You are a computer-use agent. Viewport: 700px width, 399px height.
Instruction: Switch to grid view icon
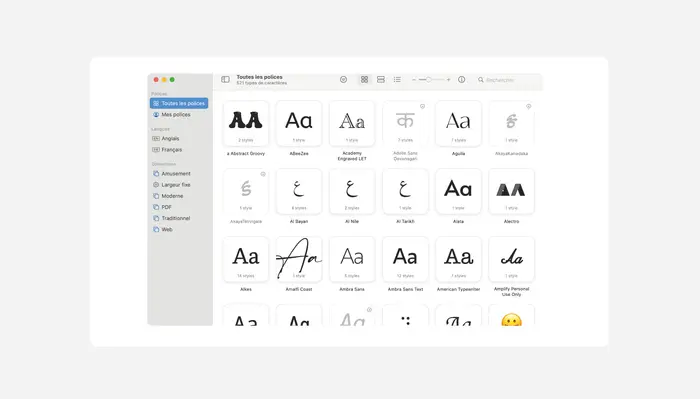364,79
